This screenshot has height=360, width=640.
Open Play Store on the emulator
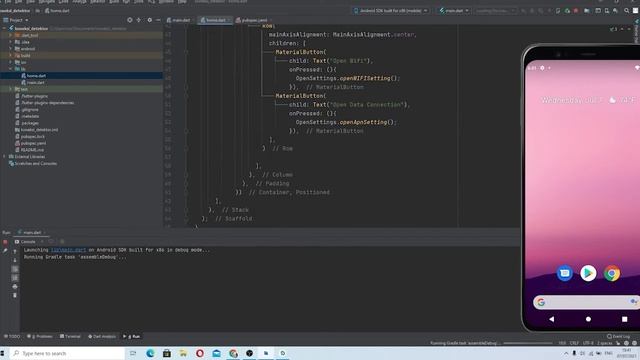588,273
